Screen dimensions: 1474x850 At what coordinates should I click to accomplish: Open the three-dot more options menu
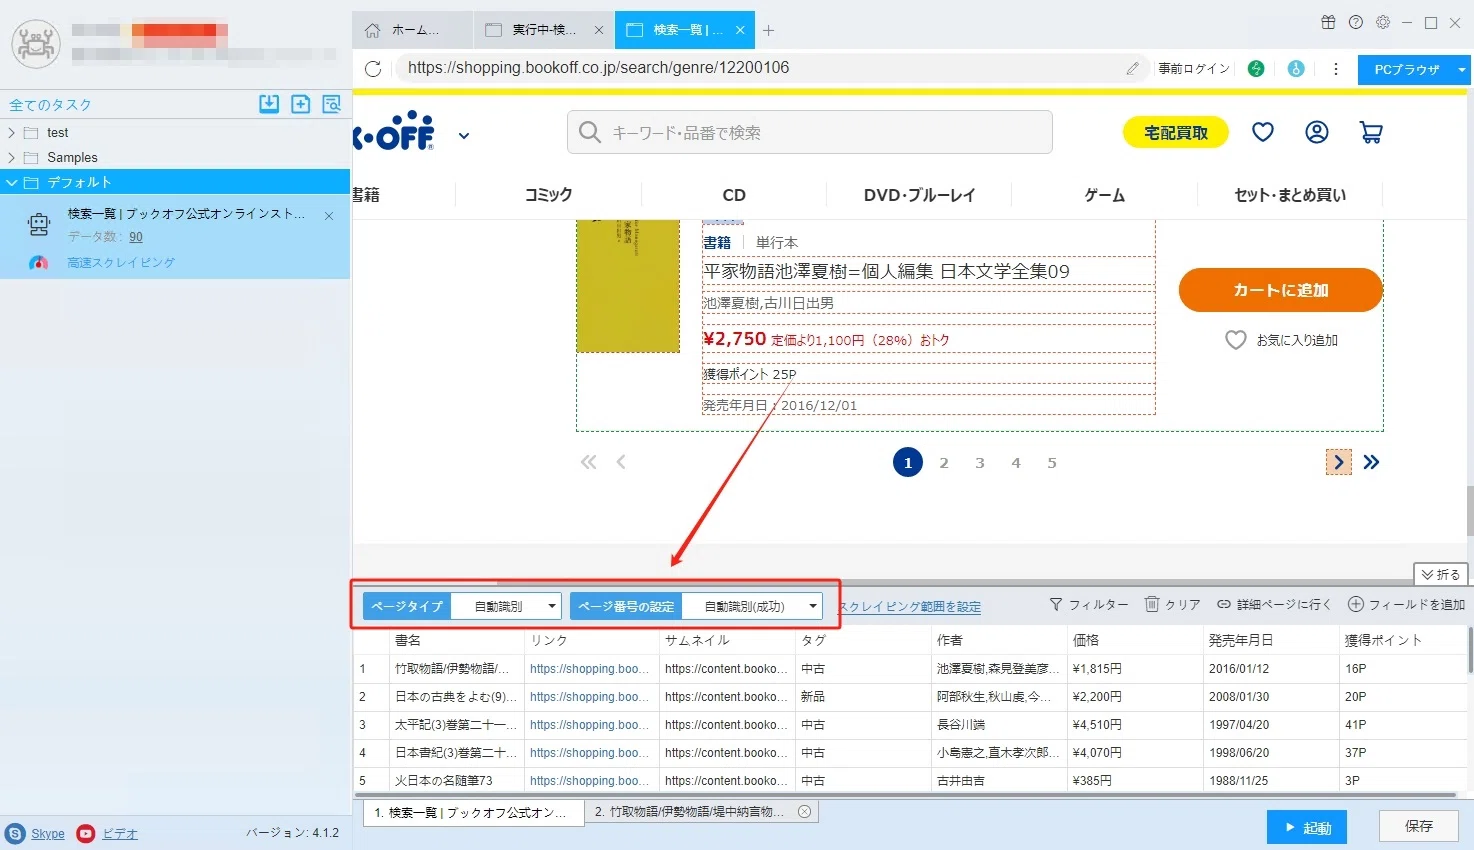click(x=1336, y=69)
